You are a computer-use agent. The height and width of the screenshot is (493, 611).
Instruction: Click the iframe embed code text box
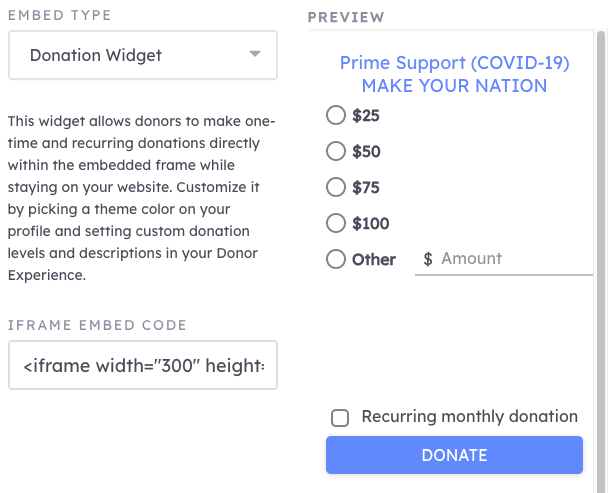tap(142, 367)
